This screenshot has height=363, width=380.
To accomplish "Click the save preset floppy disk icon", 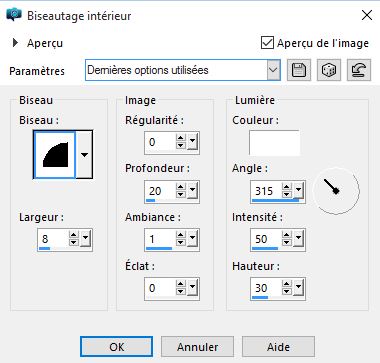I will (x=299, y=70).
